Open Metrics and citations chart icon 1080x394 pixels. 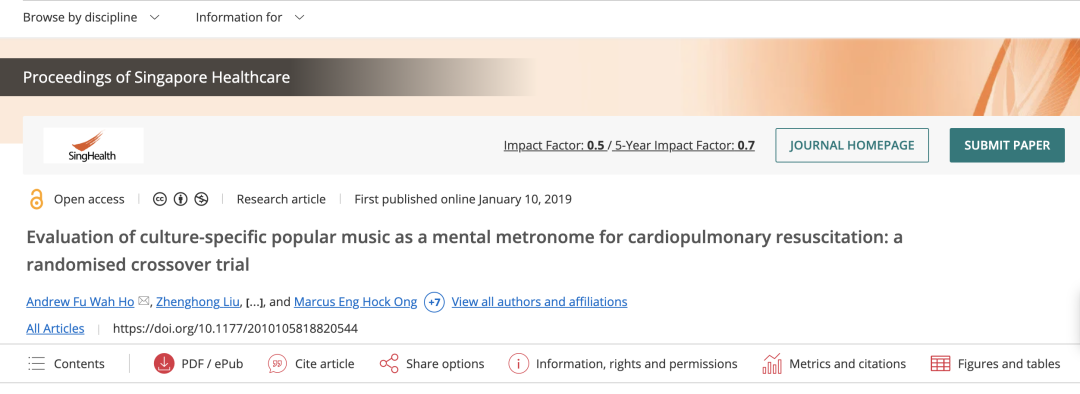click(772, 364)
